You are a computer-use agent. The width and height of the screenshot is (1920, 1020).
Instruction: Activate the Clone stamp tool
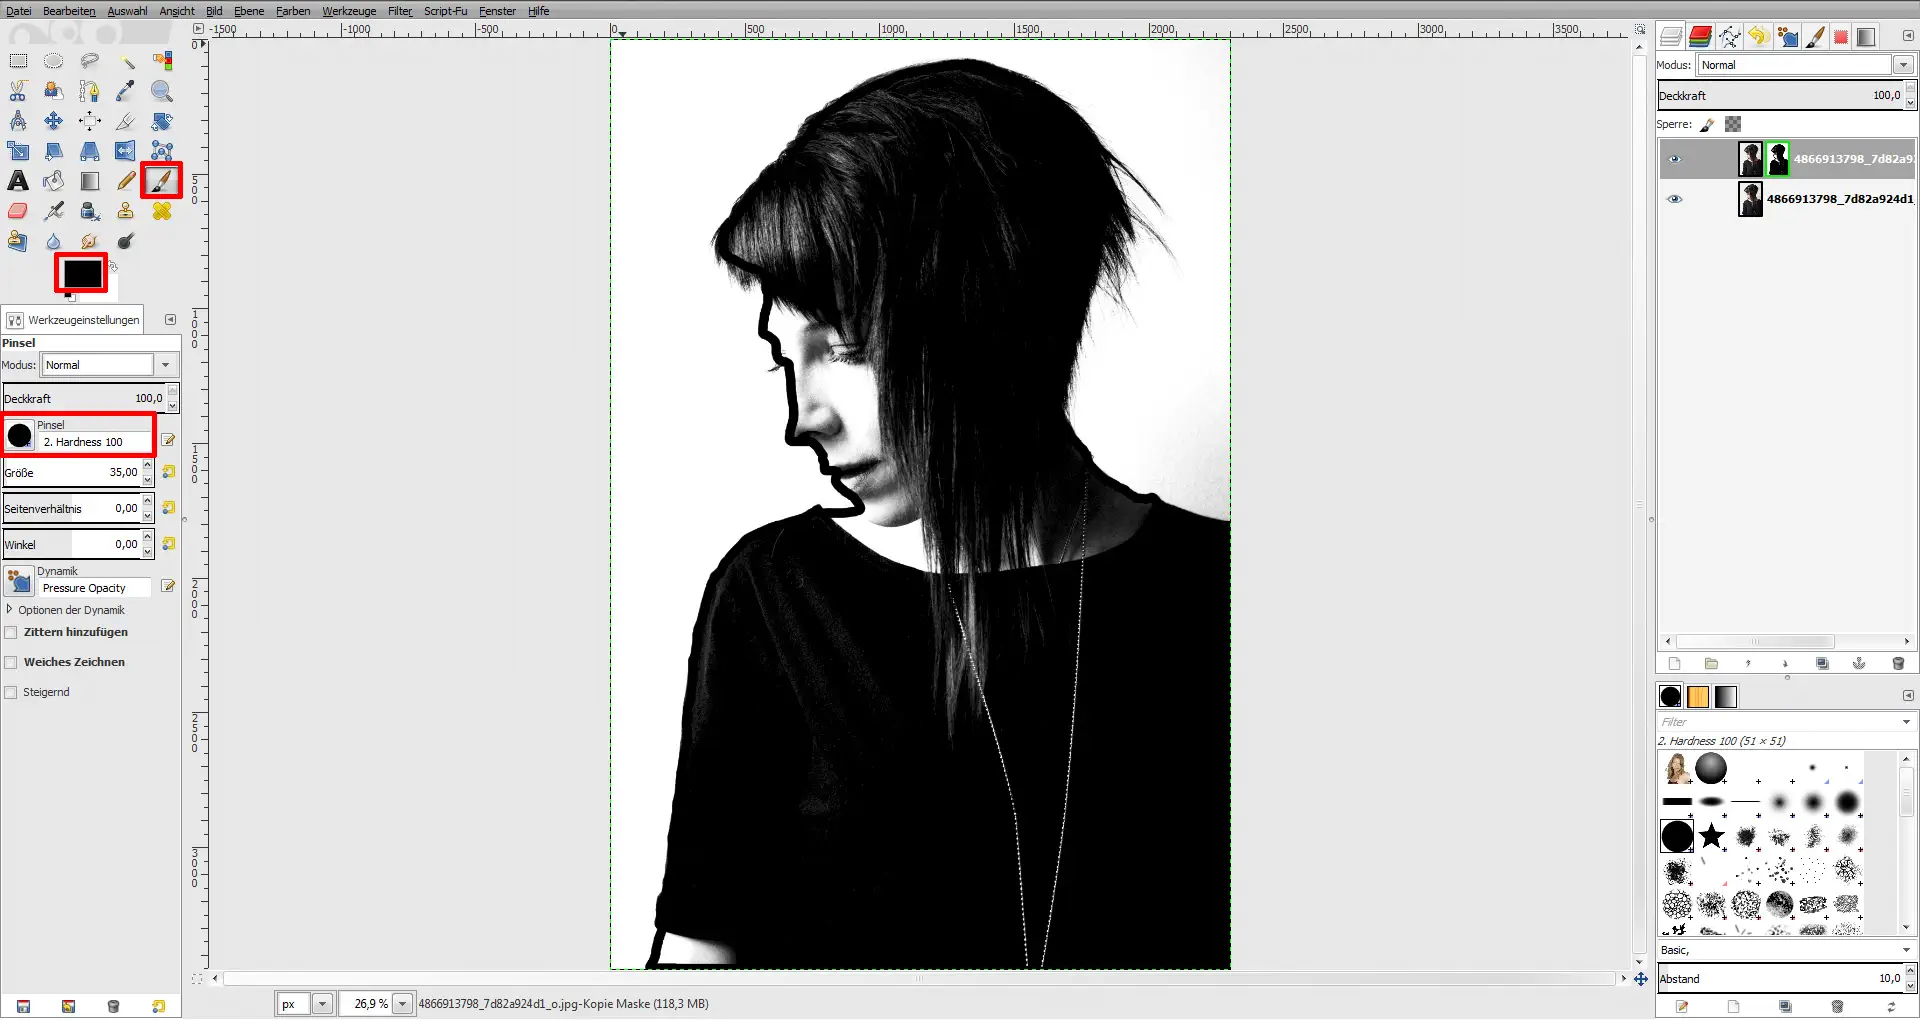pos(126,211)
